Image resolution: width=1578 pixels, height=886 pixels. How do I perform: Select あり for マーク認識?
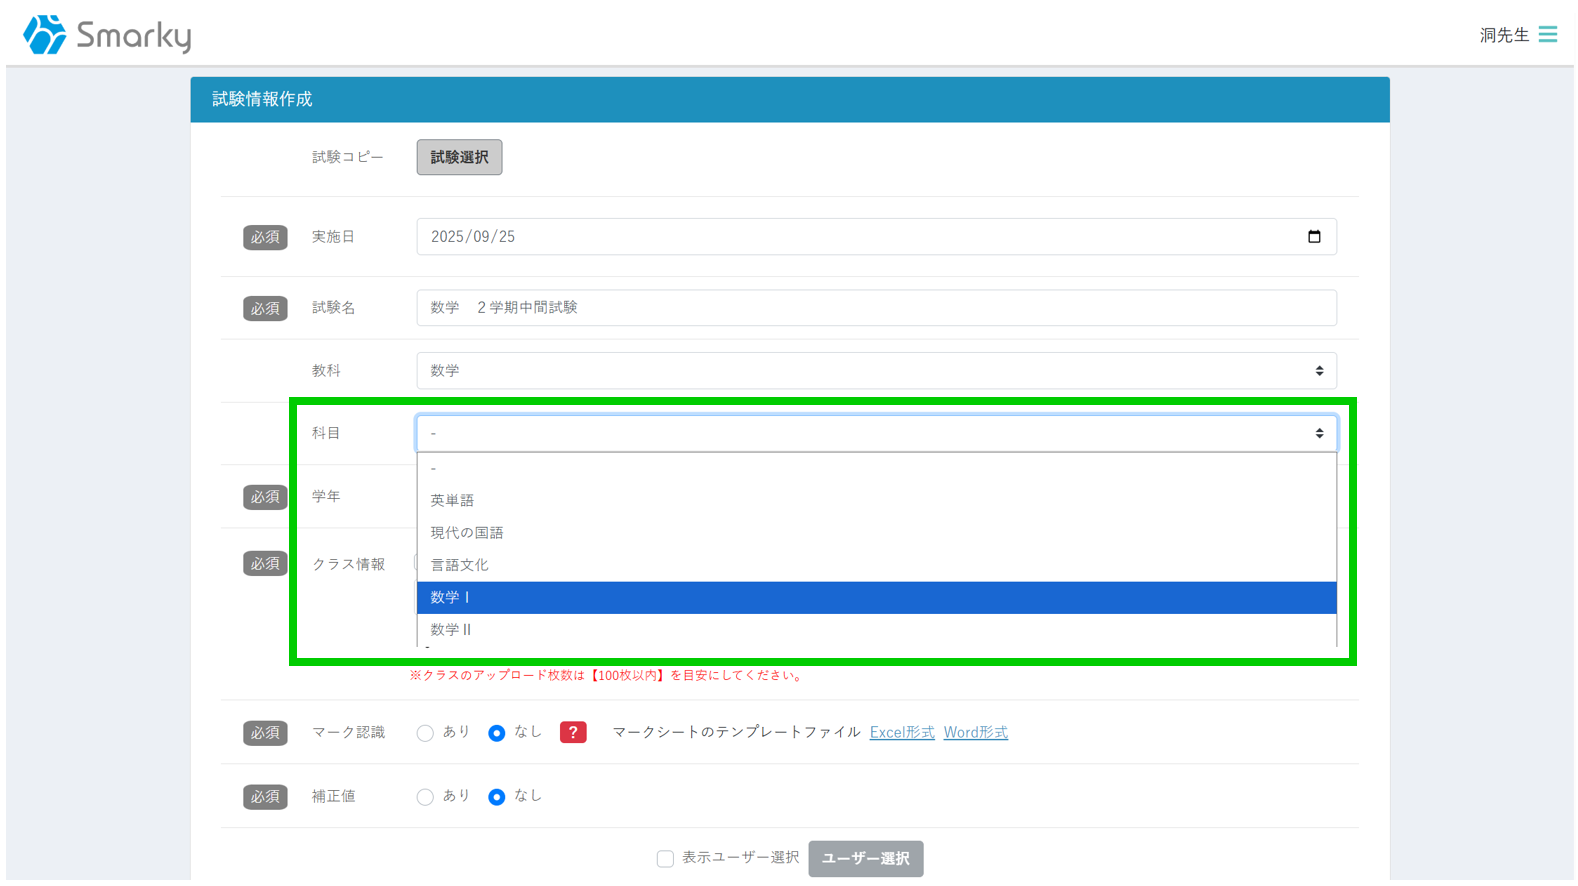click(426, 734)
